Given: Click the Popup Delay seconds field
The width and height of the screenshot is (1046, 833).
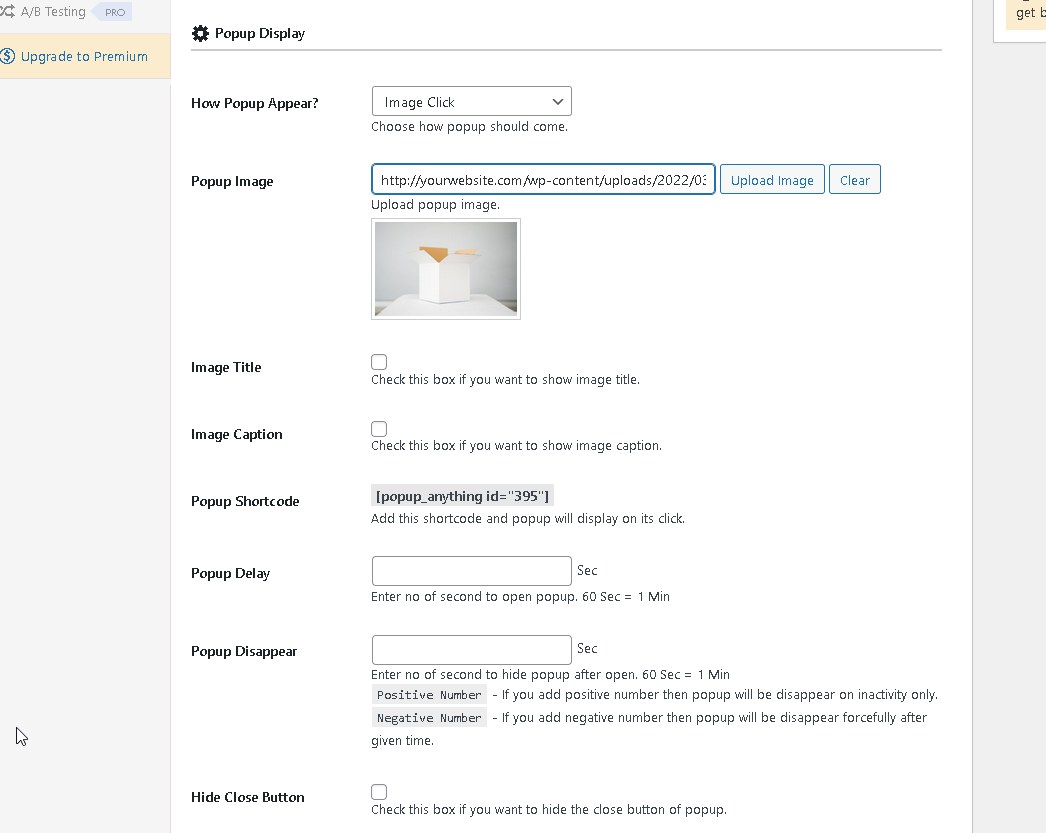Looking at the screenshot, I should 471,570.
